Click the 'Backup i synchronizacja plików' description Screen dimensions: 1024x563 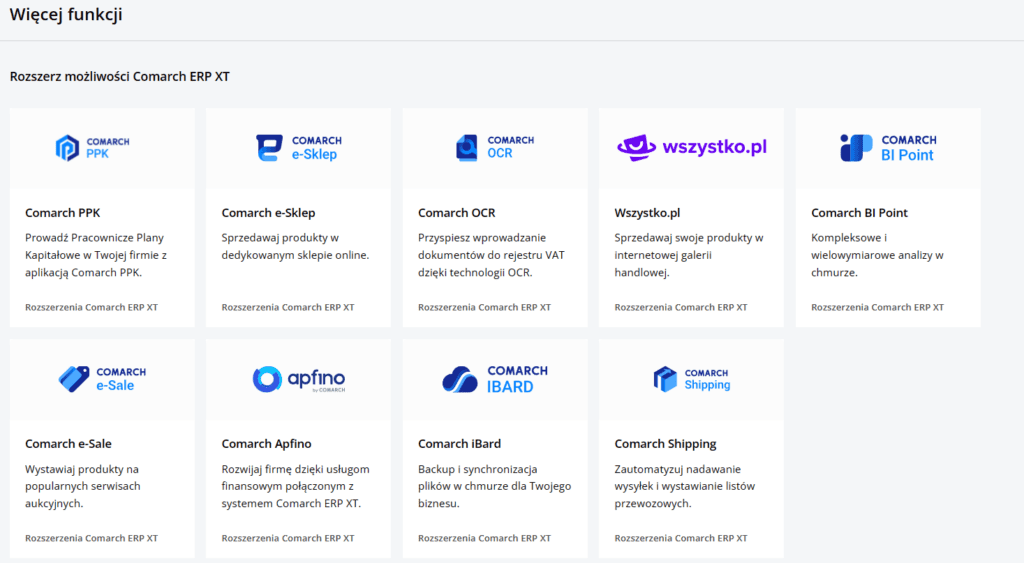tap(494, 486)
